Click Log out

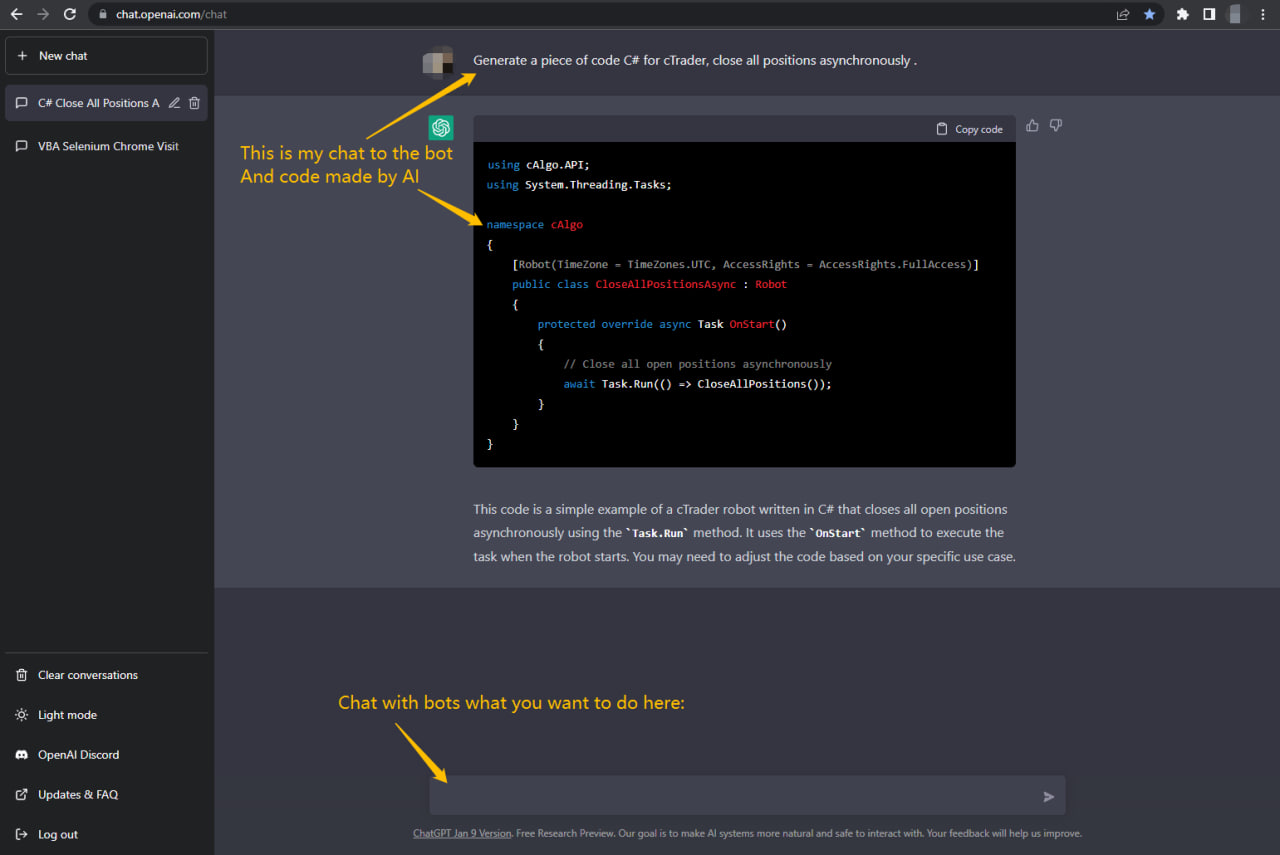click(106, 835)
